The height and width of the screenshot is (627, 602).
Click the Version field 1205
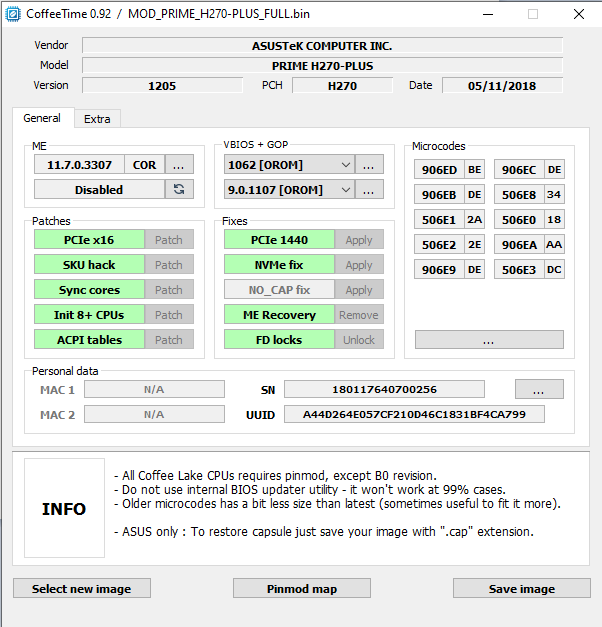tap(162, 85)
